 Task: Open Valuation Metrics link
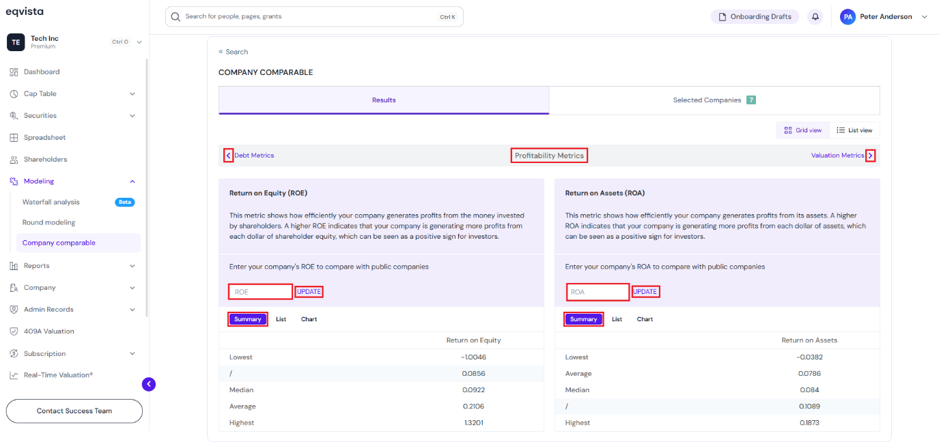[x=837, y=156]
